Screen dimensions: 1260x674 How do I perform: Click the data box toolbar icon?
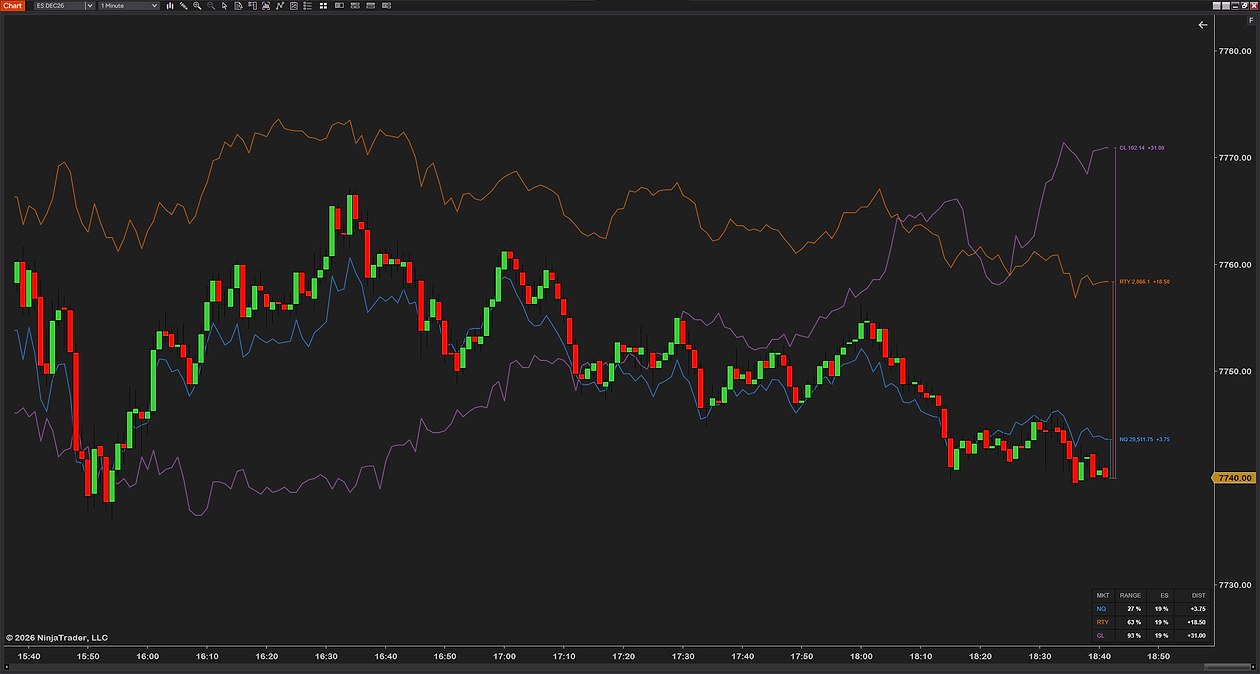pos(266,5)
